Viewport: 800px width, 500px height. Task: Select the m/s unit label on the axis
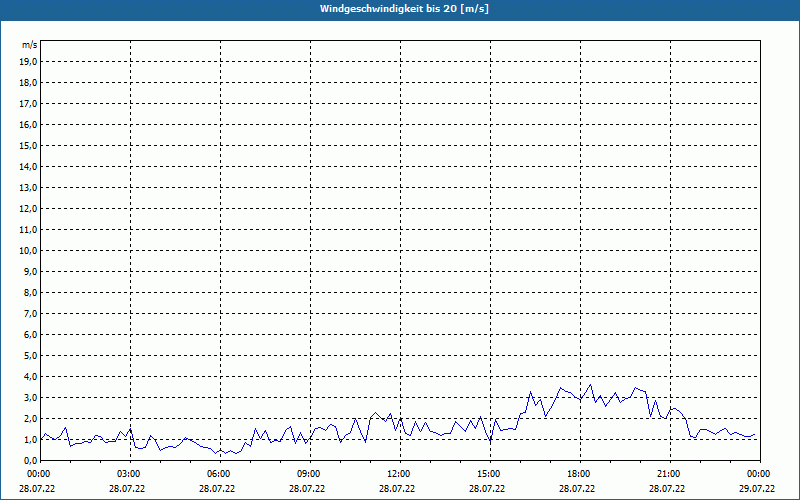click(x=30, y=45)
